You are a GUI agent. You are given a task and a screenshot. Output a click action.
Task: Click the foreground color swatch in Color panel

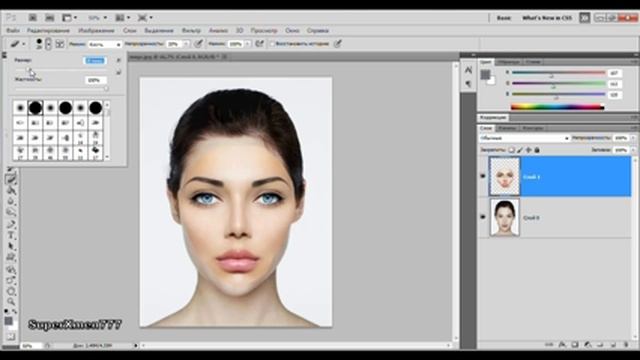485,74
